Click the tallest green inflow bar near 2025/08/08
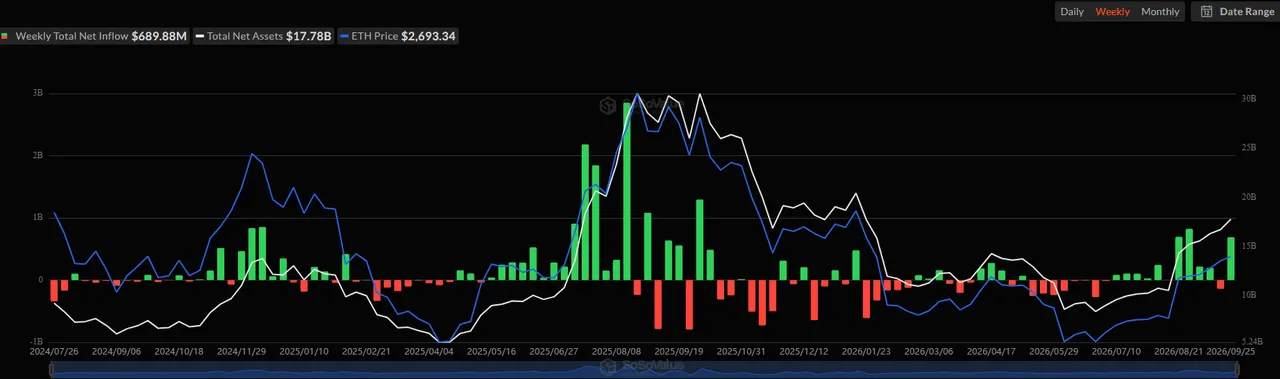The width and height of the screenshot is (1280, 379). [x=627, y=190]
